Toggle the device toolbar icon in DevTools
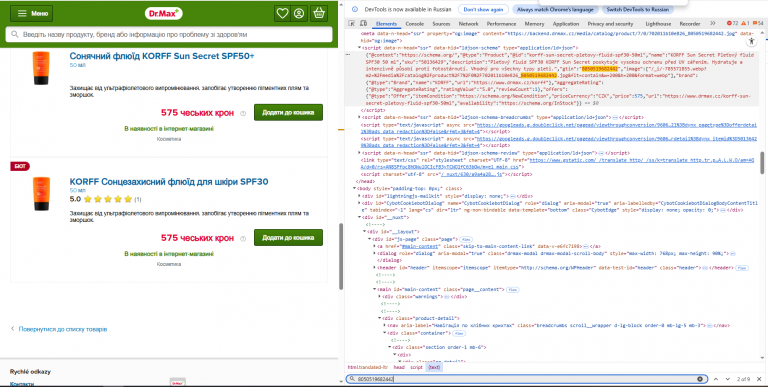Viewport: 768px width, 387px height. point(363,24)
